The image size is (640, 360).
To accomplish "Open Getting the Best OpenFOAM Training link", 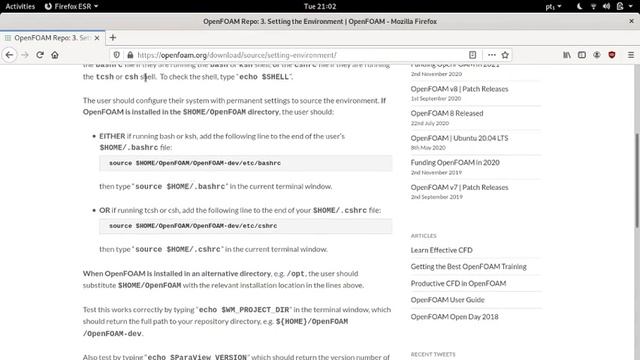I will (469, 267).
